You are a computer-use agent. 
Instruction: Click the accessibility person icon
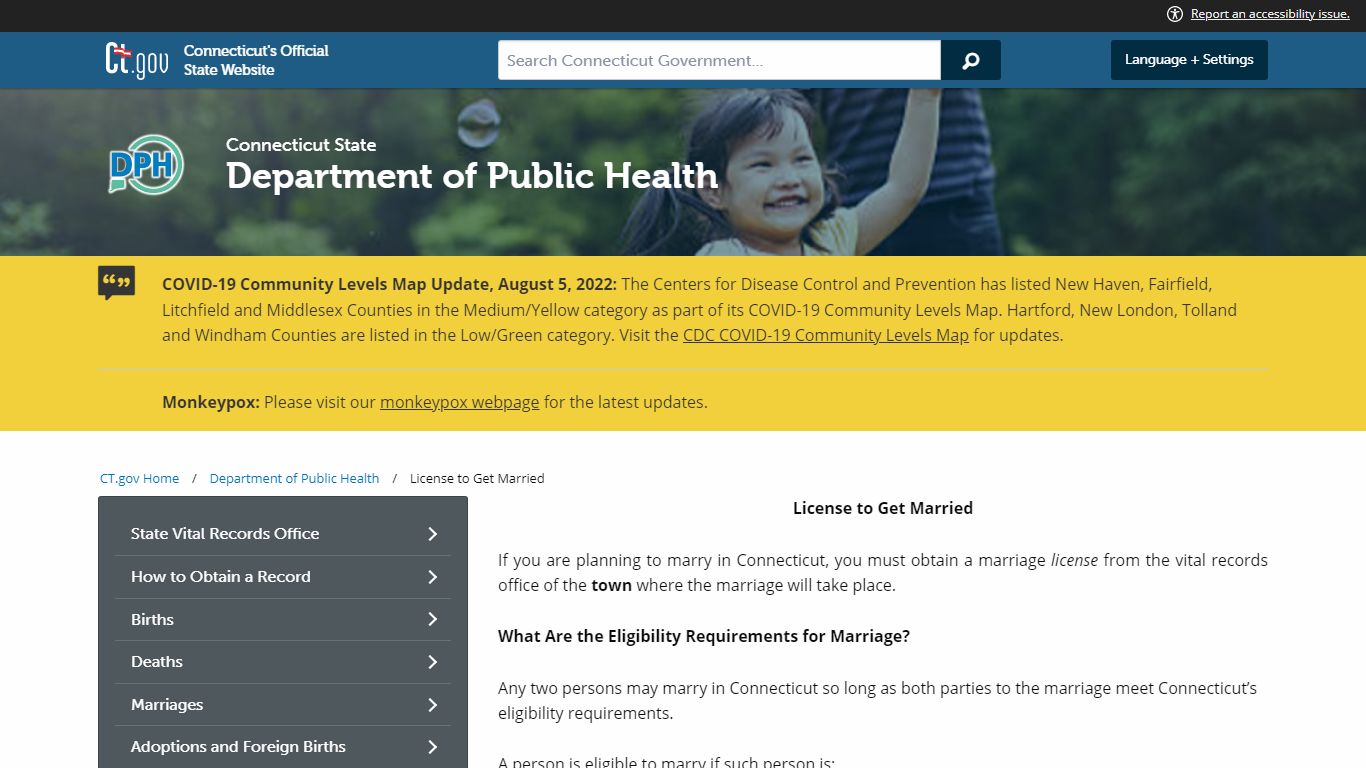pyautogui.click(x=1175, y=14)
